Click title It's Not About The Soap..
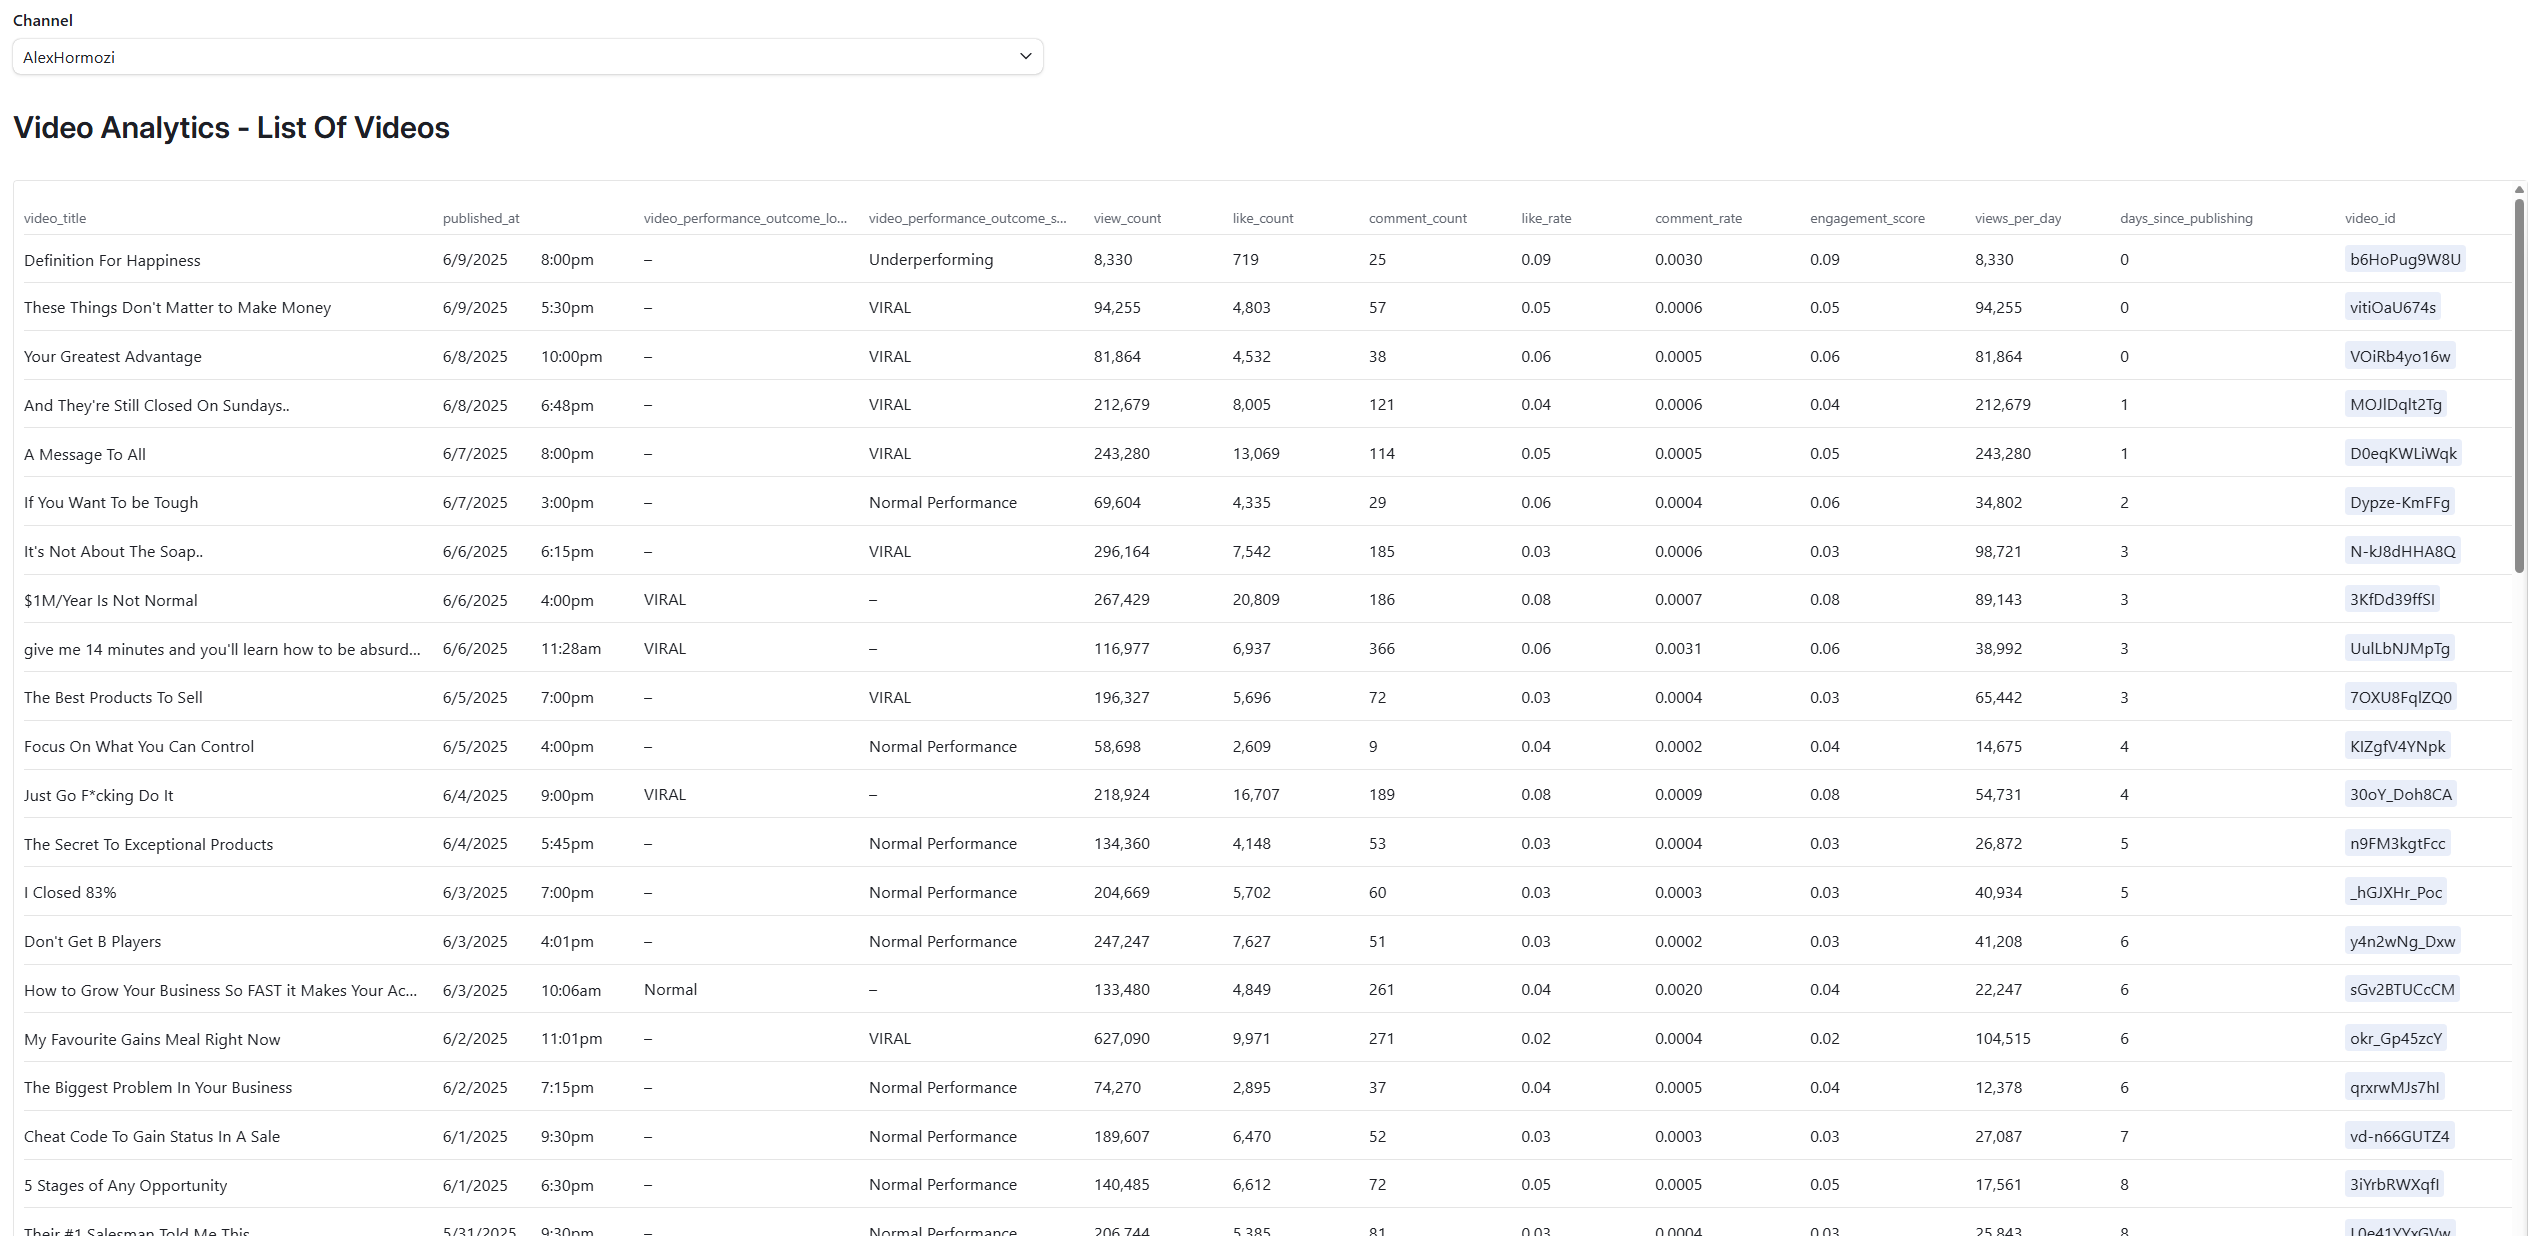The height and width of the screenshot is (1236, 2540). coord(113,552)
